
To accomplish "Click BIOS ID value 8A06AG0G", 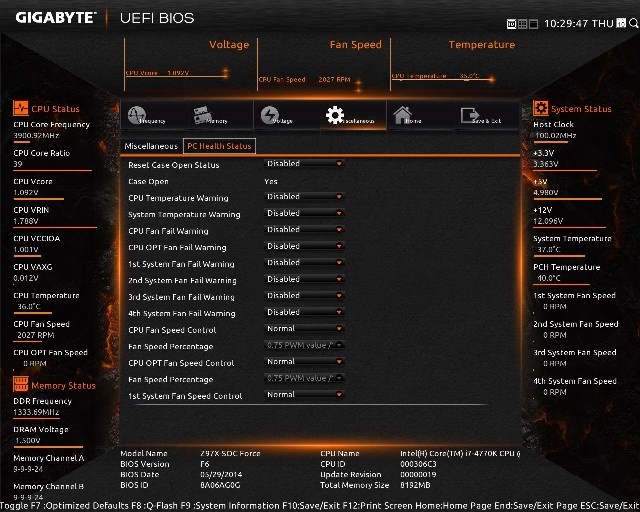I will point(220,485).
